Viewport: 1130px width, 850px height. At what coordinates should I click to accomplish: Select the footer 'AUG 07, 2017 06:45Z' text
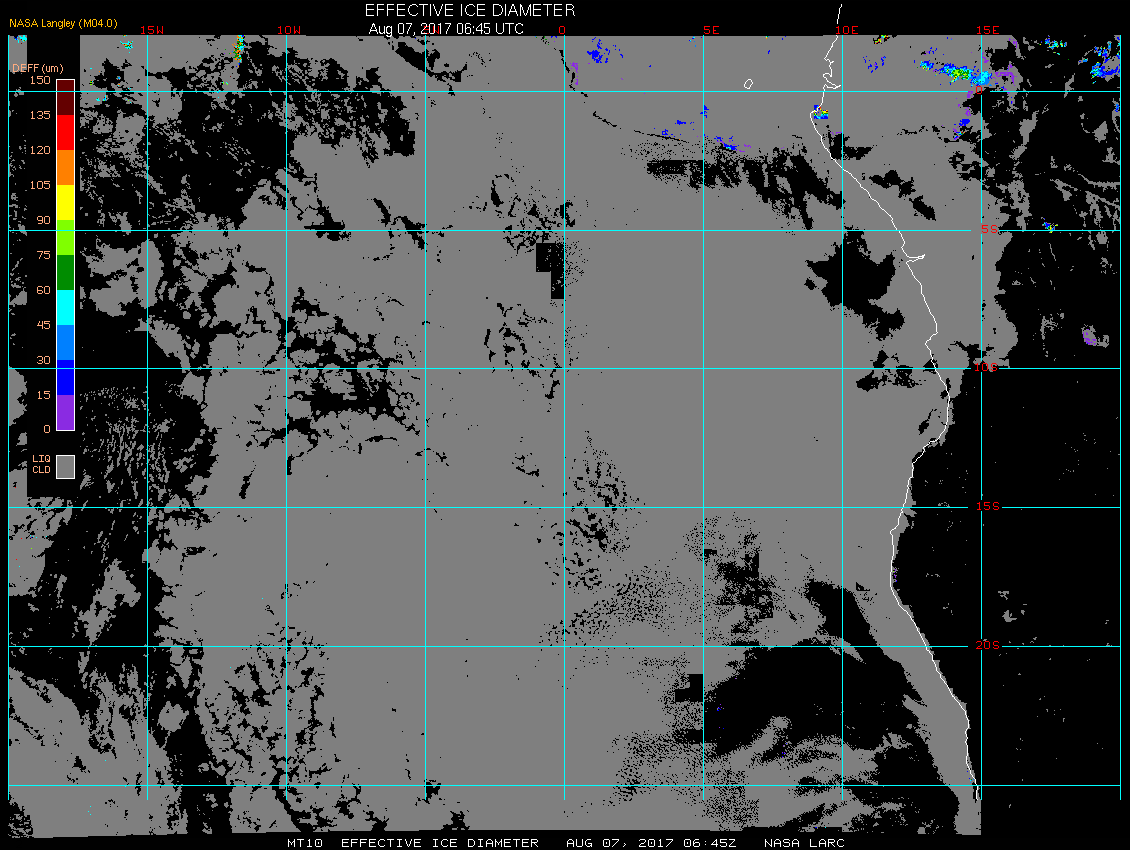click(x=651, y=843)
